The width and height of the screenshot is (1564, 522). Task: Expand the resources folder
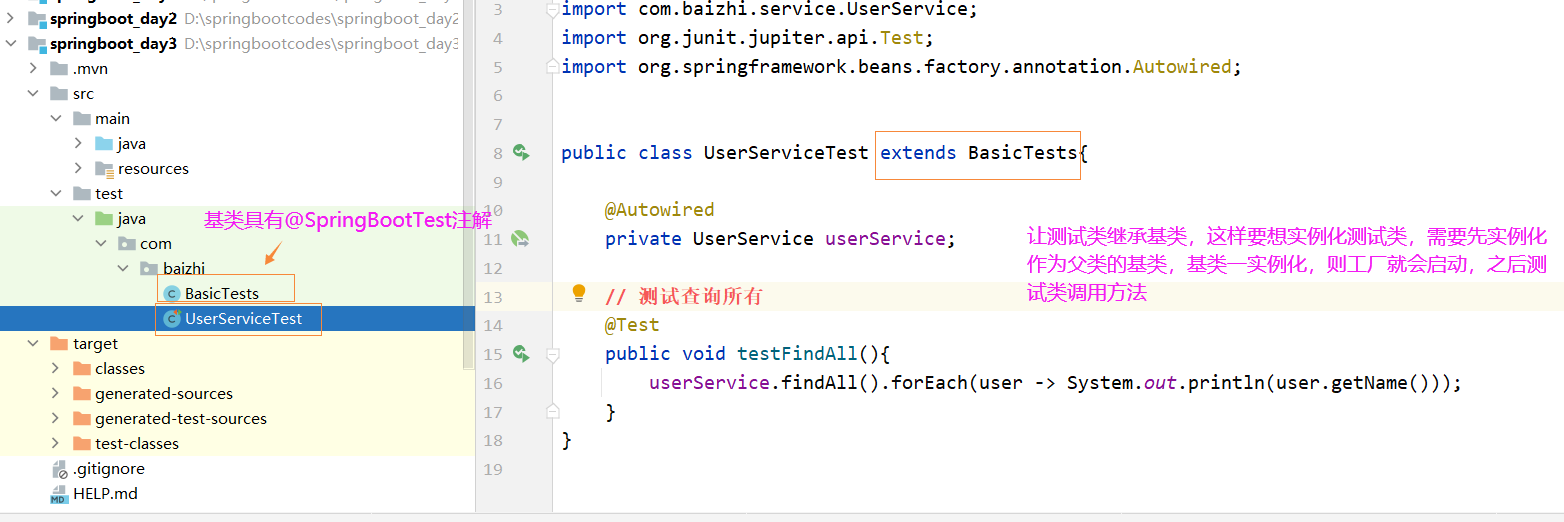pos(79,168)
